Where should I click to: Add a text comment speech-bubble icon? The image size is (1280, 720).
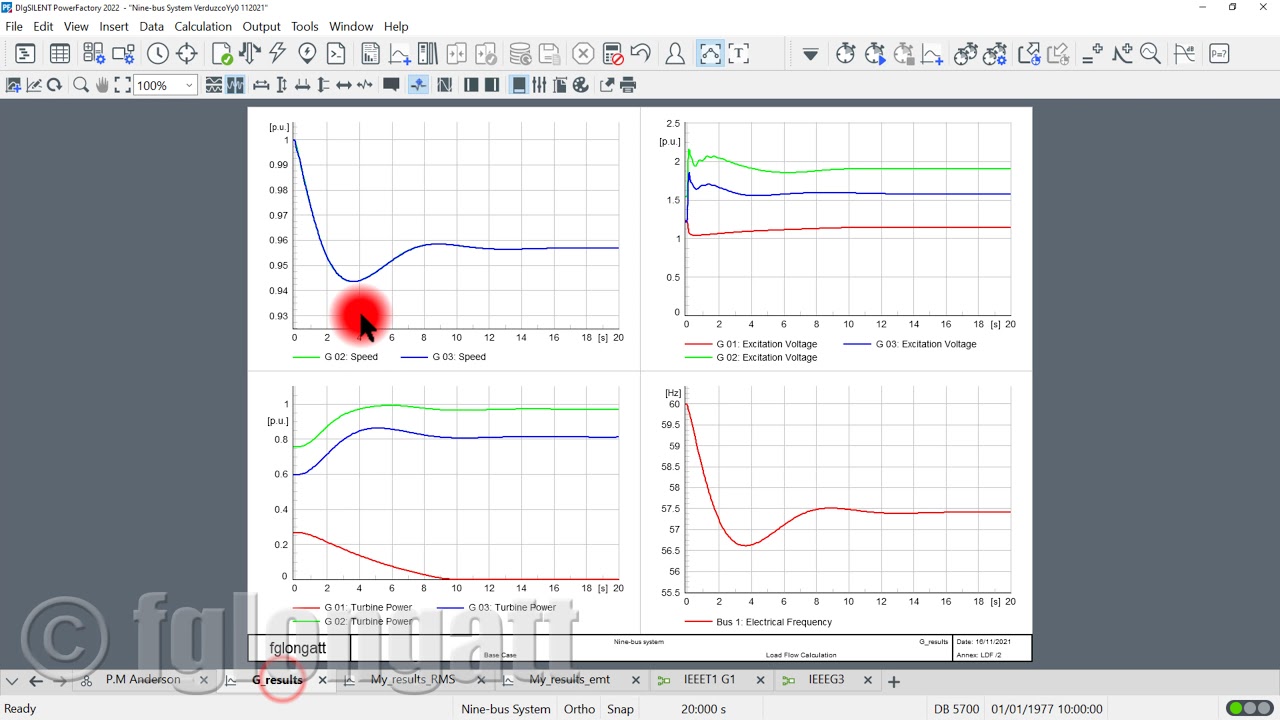click(392, 86)
